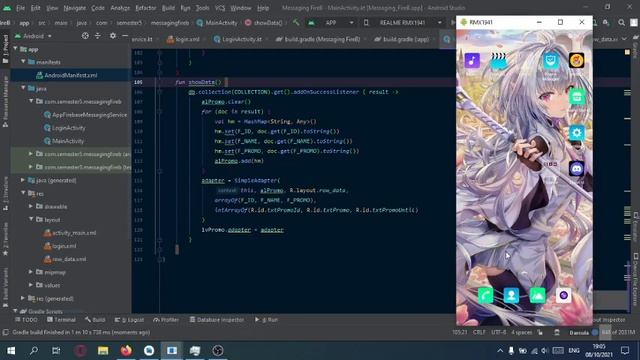Tap the gallery photos icon in phone dock
Viewport: 640px width, 360px height.
(x=537, y=295)
